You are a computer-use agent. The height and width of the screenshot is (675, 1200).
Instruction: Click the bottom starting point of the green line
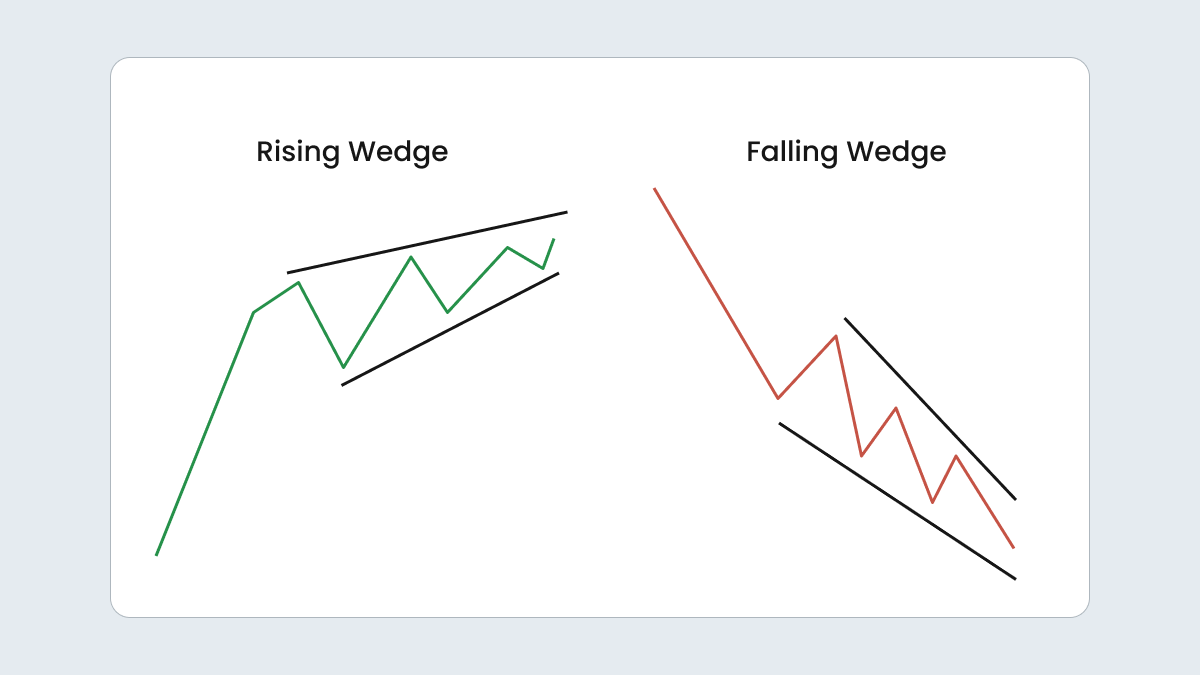tap(157, 554)
